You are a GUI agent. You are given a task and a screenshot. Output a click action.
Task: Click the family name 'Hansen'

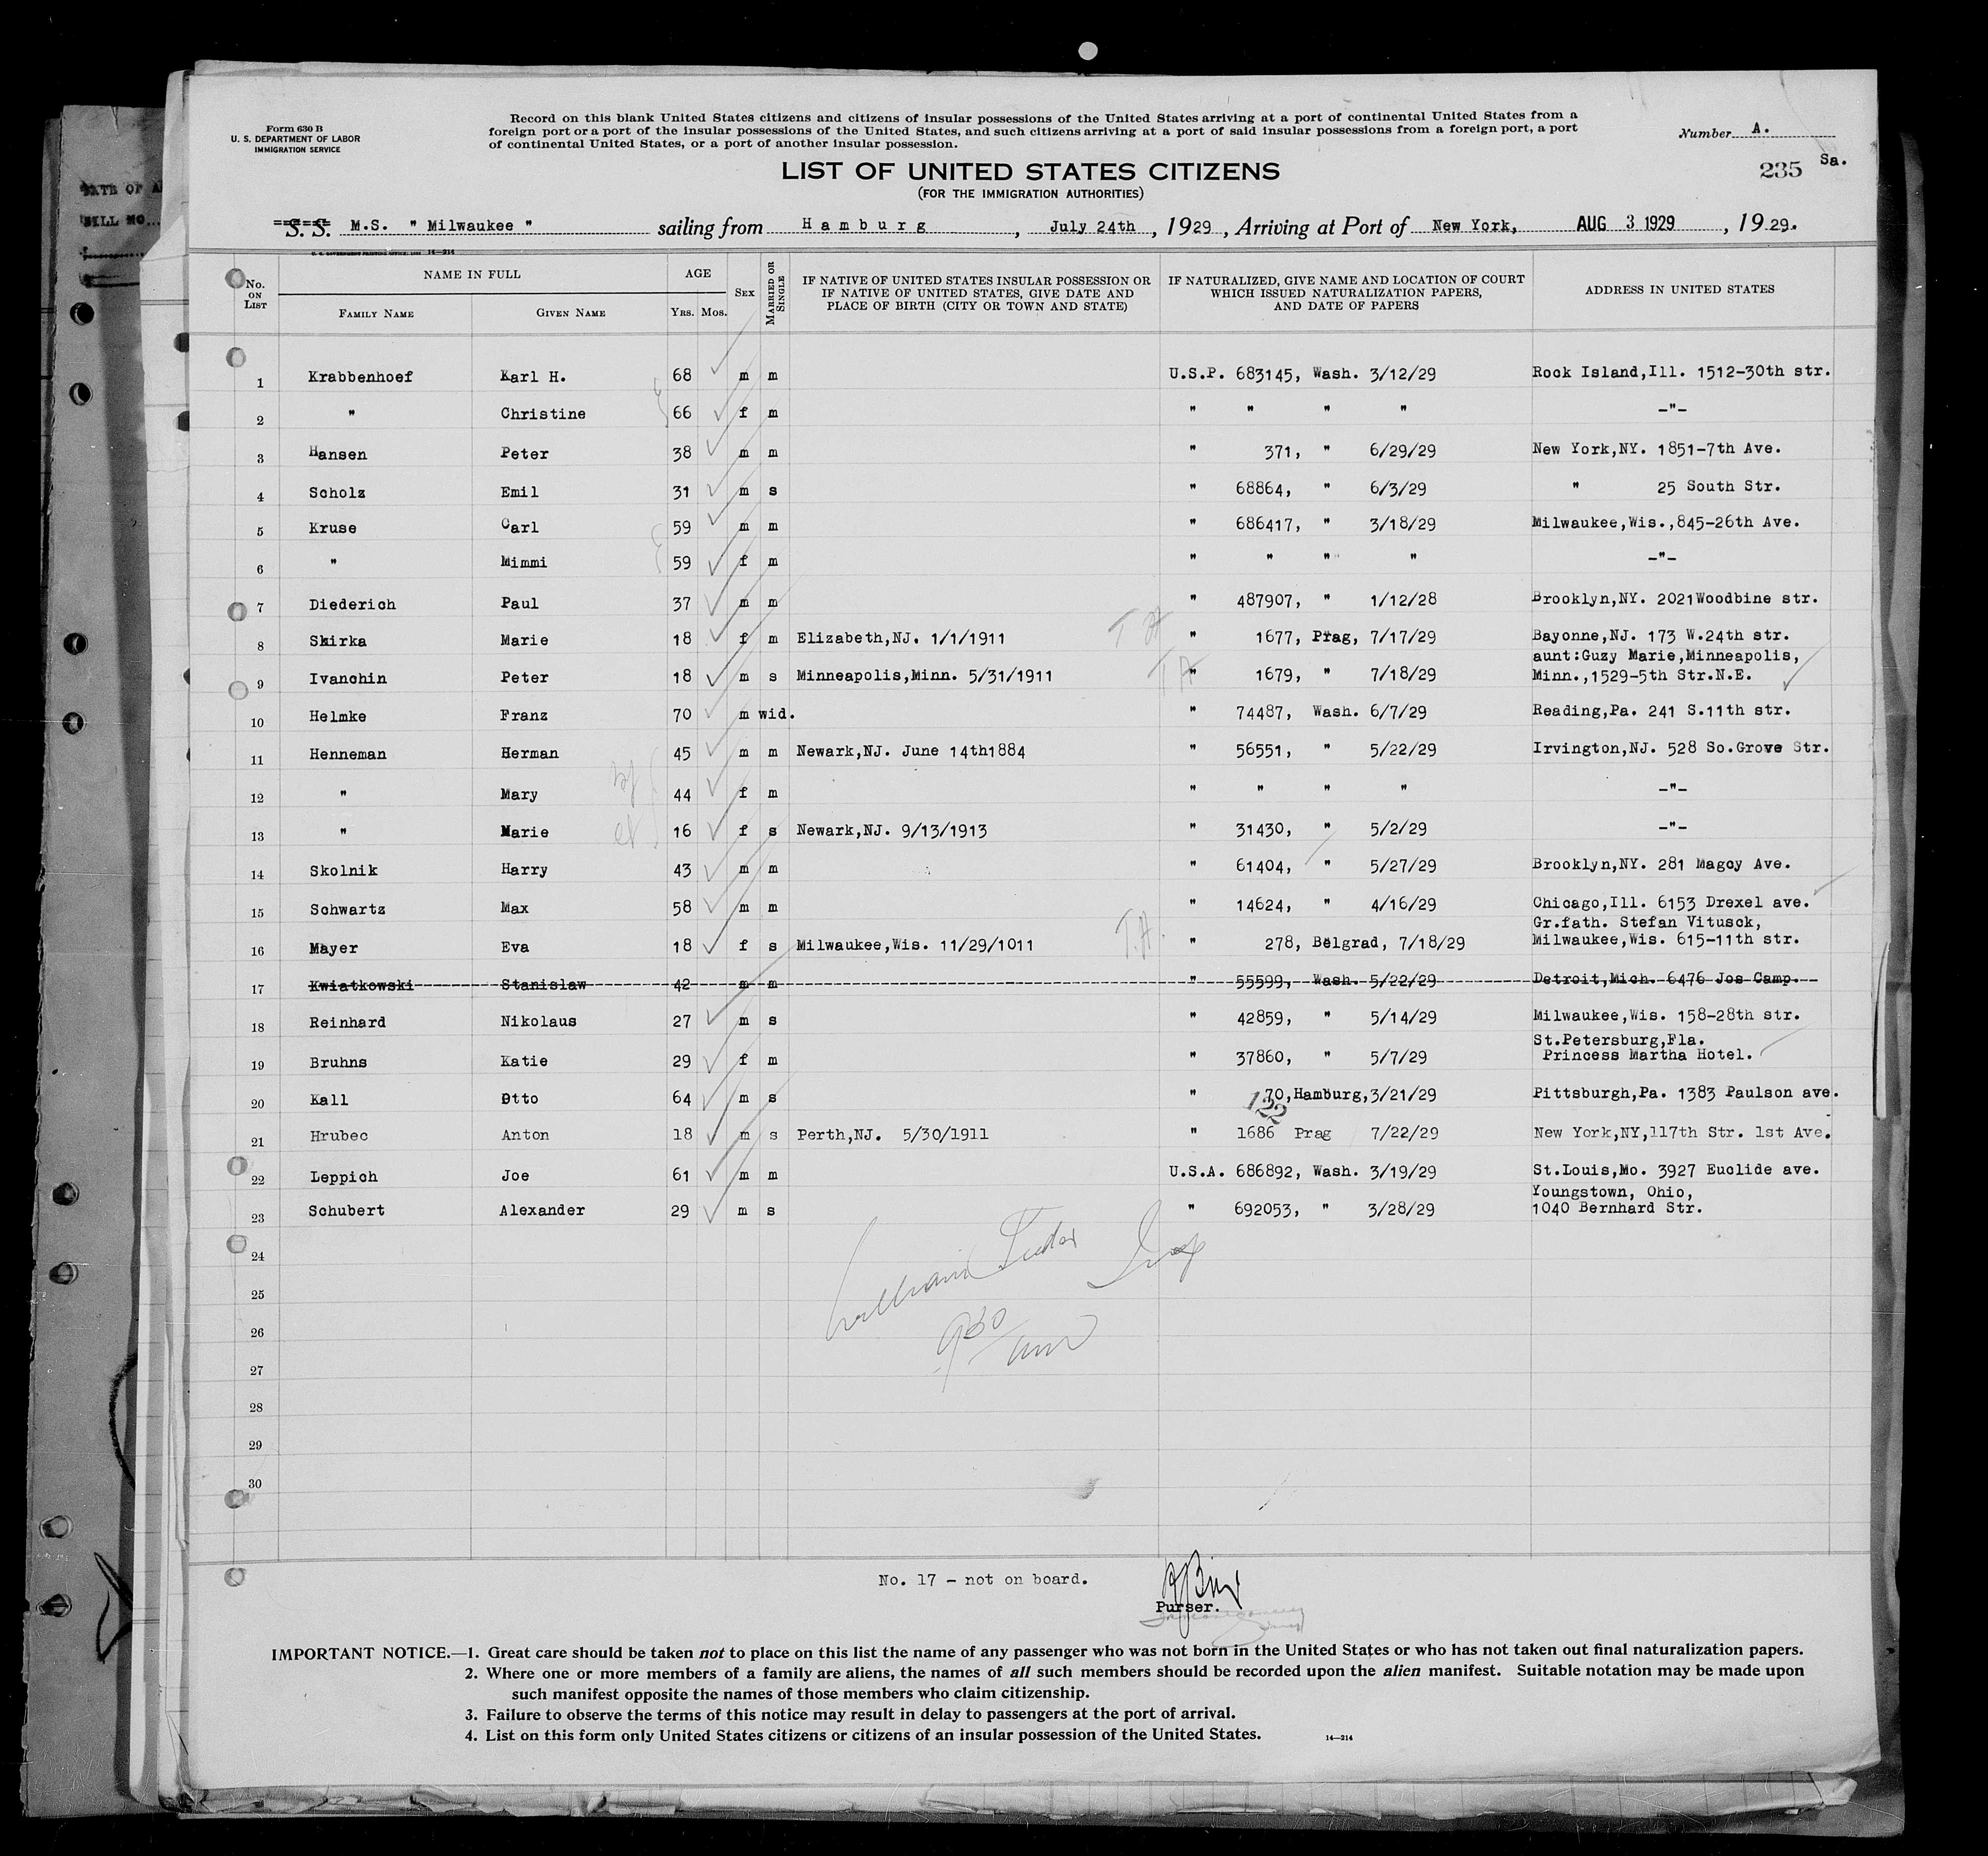tap(338, 454)
